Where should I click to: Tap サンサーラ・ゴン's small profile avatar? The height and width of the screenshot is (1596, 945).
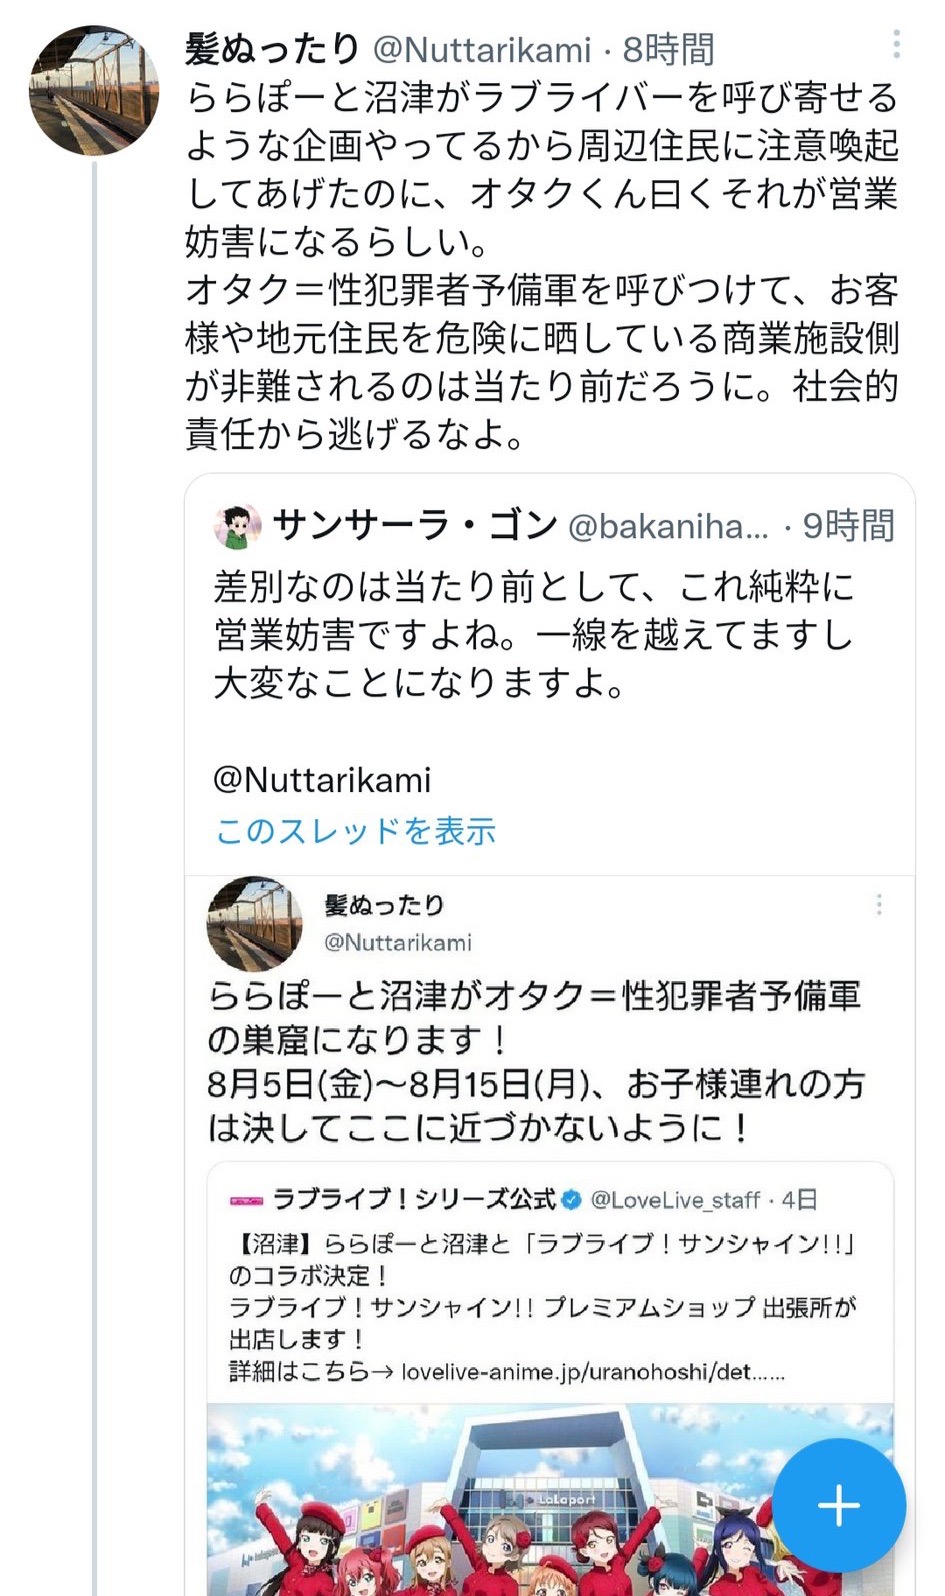[x=238, y=526]
